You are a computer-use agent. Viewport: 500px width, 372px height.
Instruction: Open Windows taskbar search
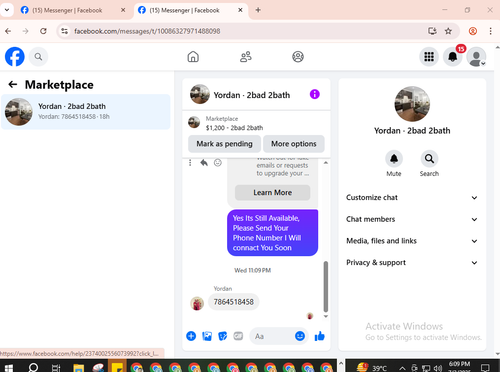33,367
